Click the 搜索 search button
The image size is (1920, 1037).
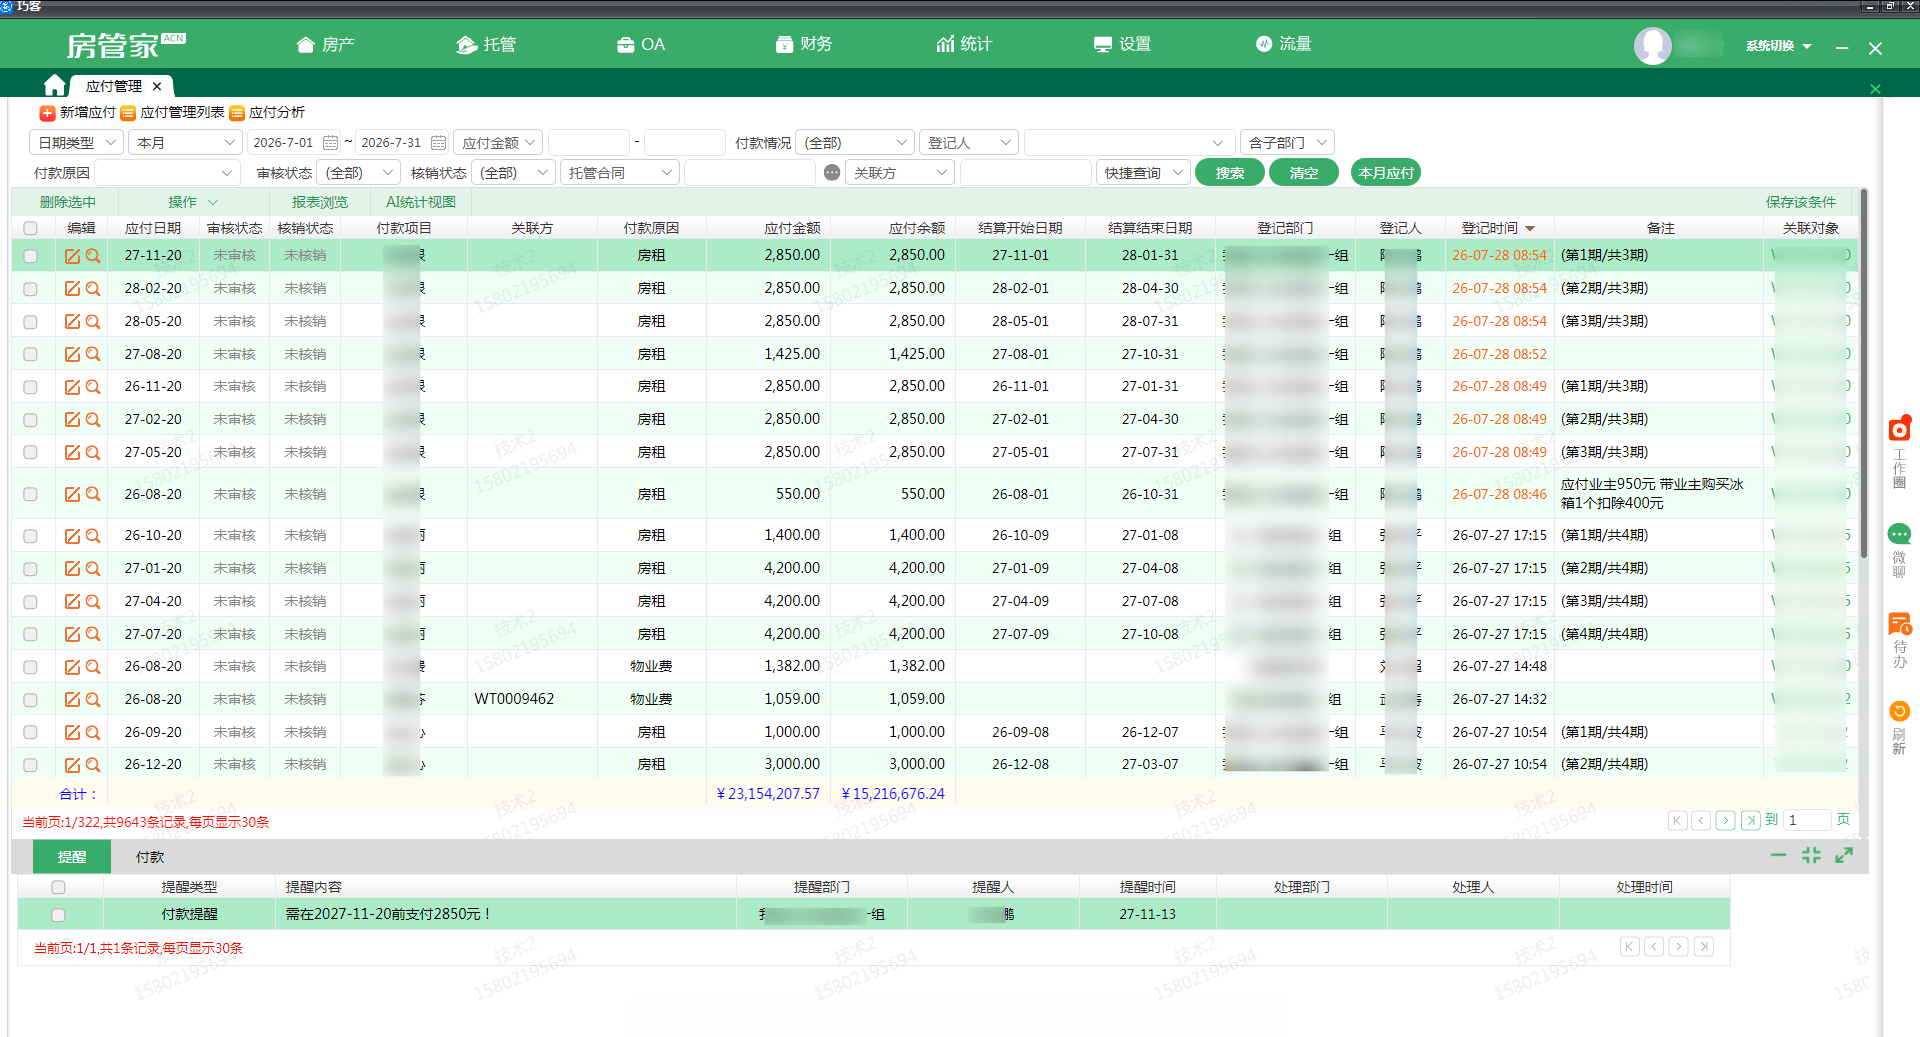(1230, 173)
